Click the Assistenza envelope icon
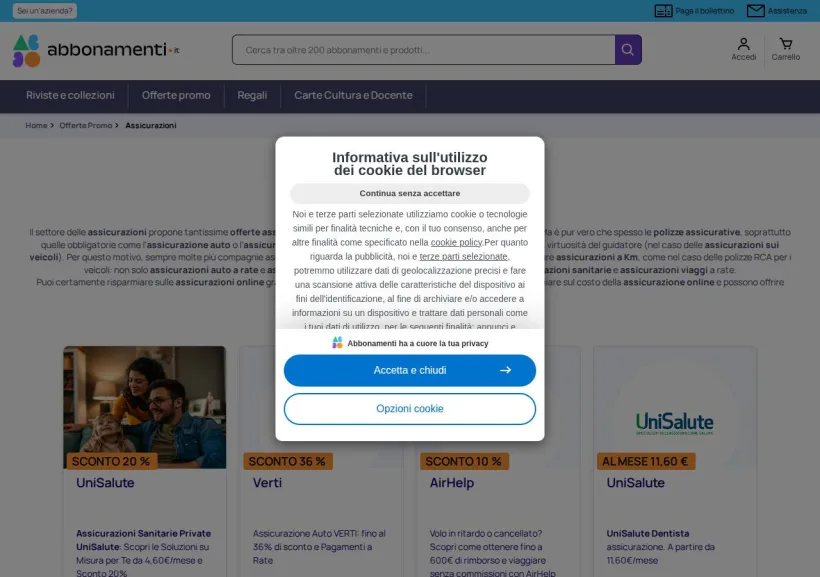Viewport: 820px width, 577px height. tap(755, 10)
